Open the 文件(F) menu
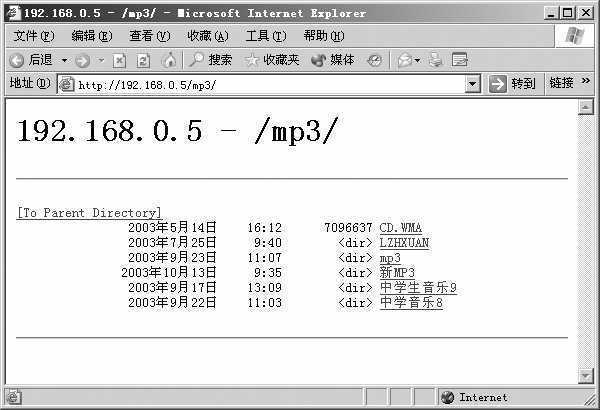 click(x=33, y=36)
